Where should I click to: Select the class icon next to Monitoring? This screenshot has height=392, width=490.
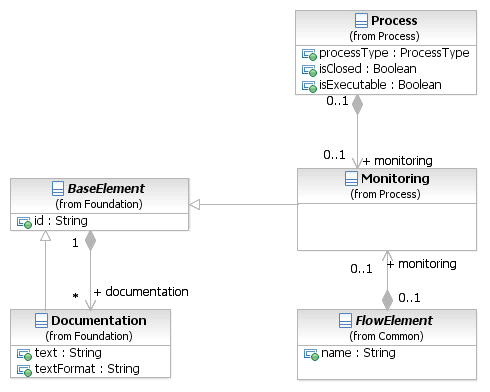click(x=351, y=178)
